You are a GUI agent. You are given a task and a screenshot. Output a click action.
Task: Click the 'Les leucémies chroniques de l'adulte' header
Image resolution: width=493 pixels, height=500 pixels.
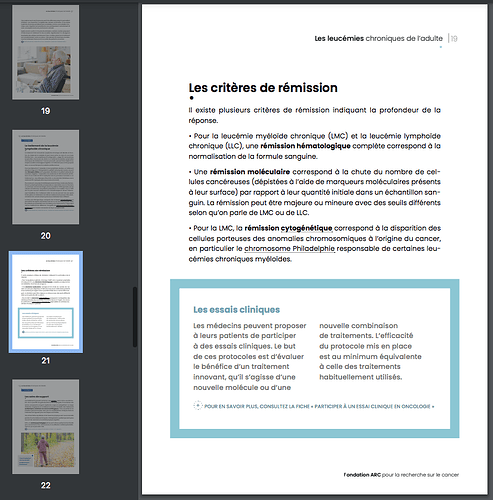(379, 38)
